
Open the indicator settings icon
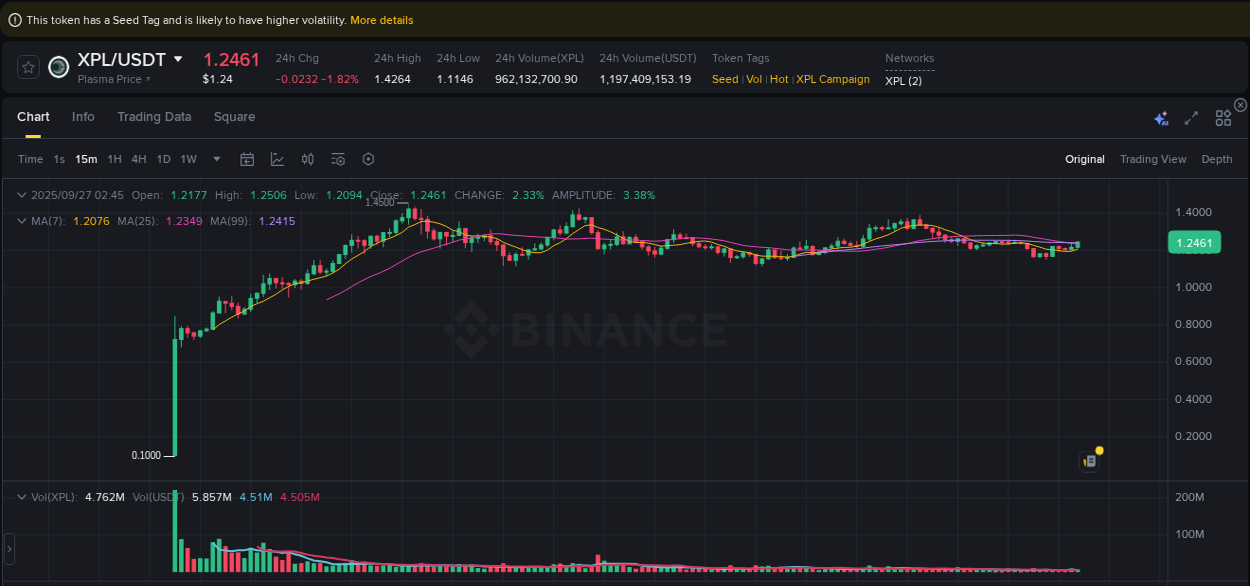click(x=337, y=159)
